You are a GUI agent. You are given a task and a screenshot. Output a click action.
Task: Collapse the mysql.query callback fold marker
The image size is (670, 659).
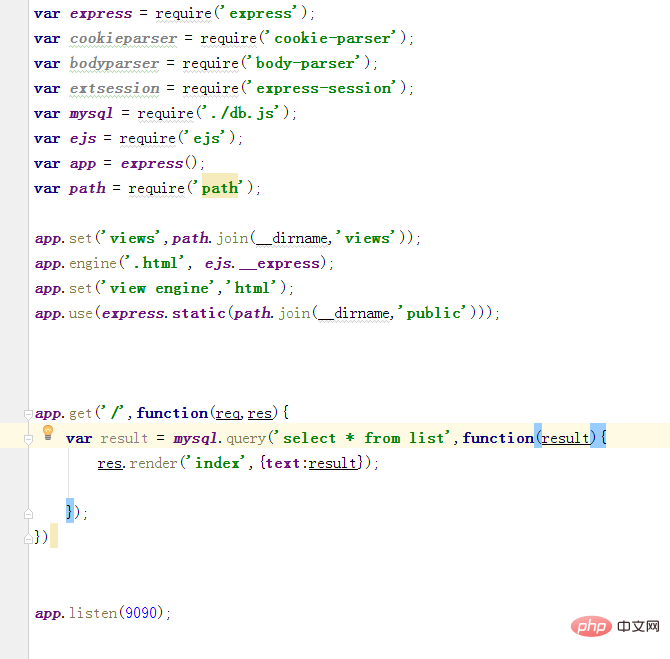pyautogui.click(x=28, y=439)
